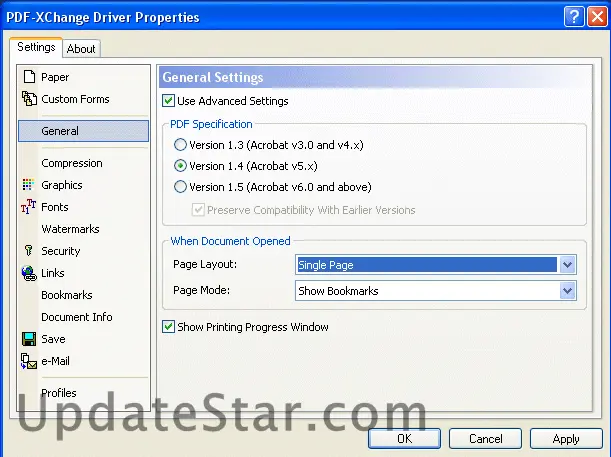Click the PDF Specification group label
This screenshot has height=457, width=611.
pos(211,124)
